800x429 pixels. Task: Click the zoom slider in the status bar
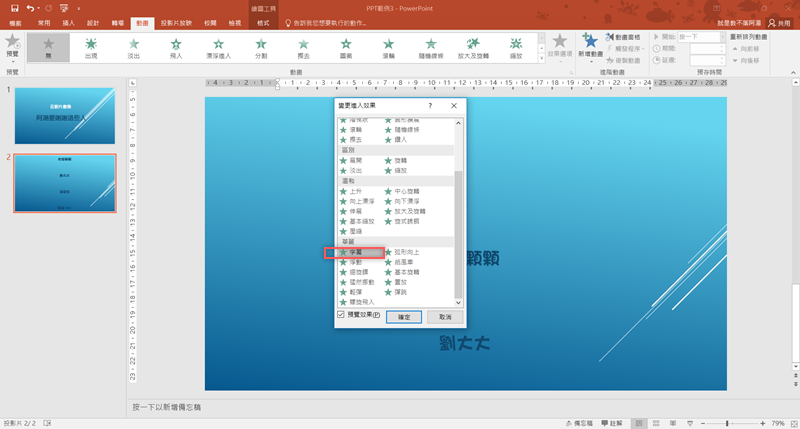tap(727, 423)
